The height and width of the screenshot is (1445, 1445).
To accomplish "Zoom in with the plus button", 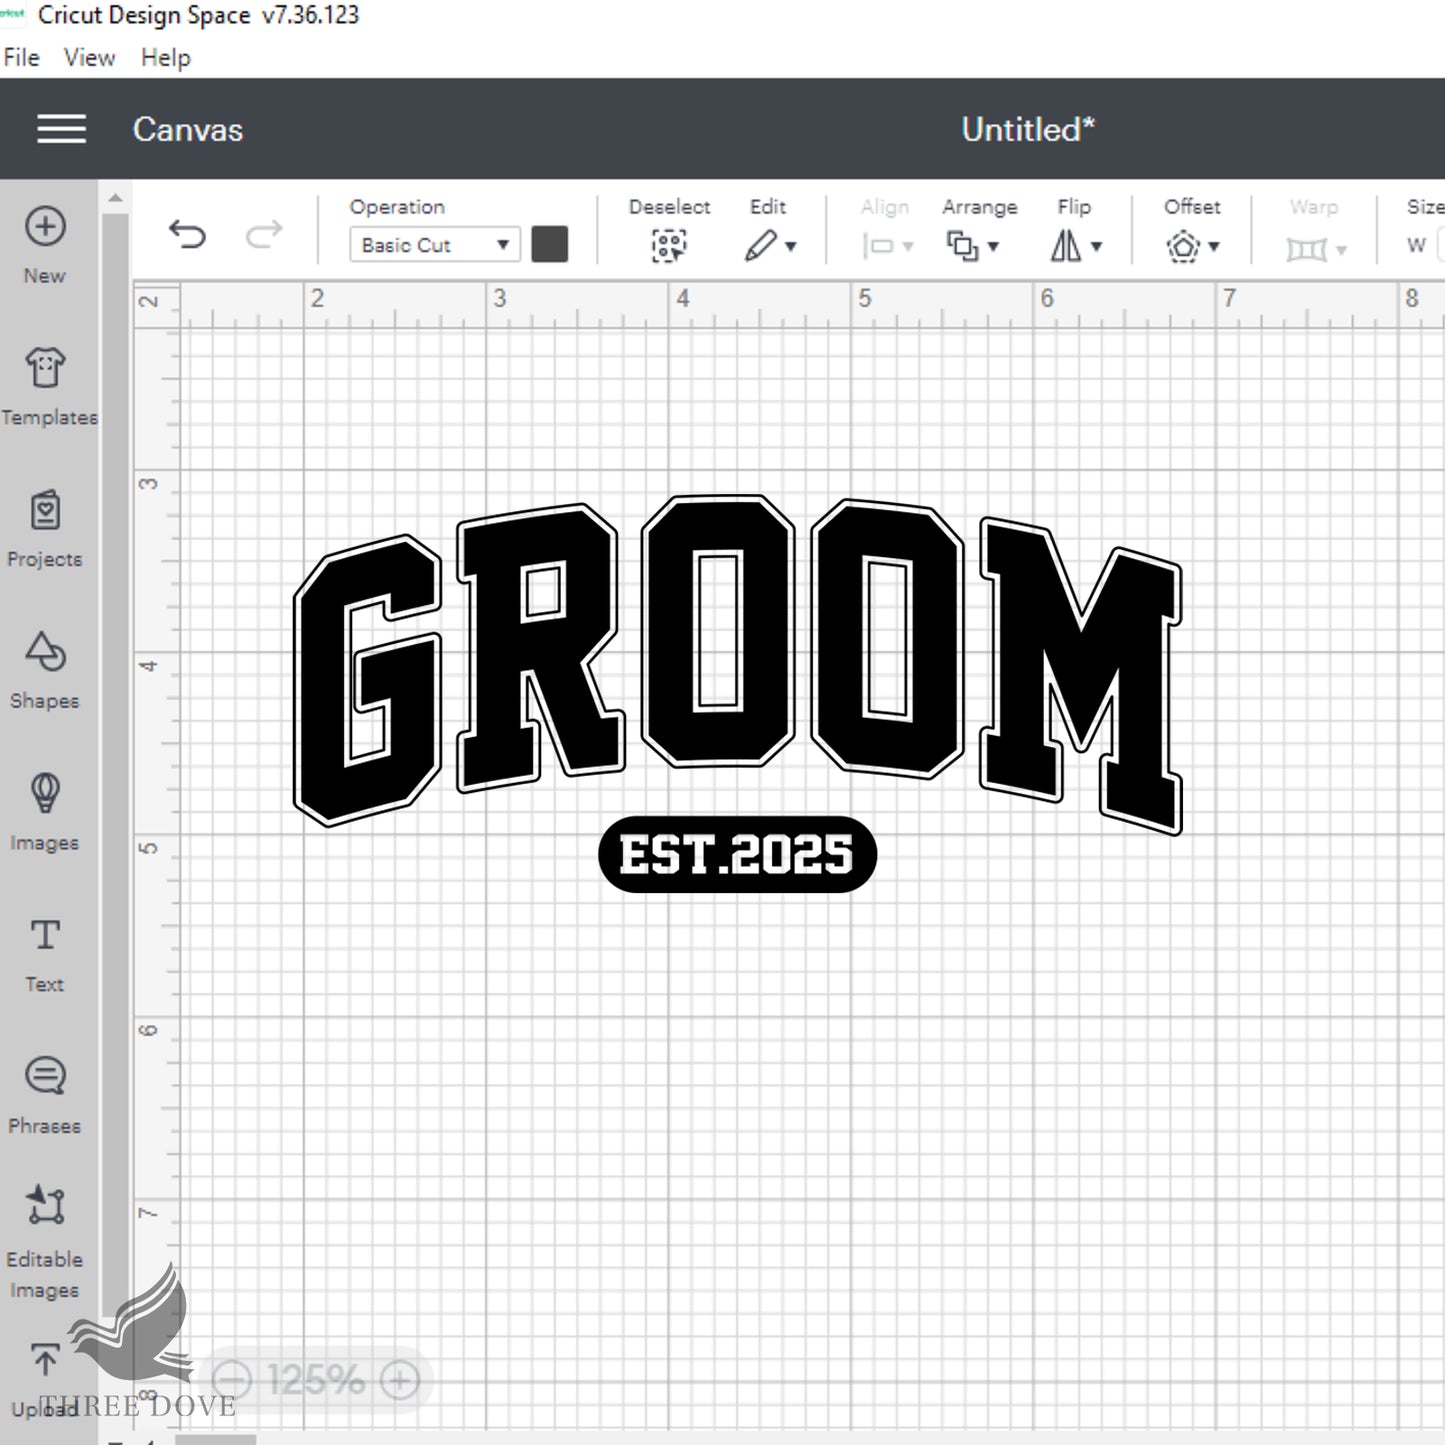I will coord(399,1381).
